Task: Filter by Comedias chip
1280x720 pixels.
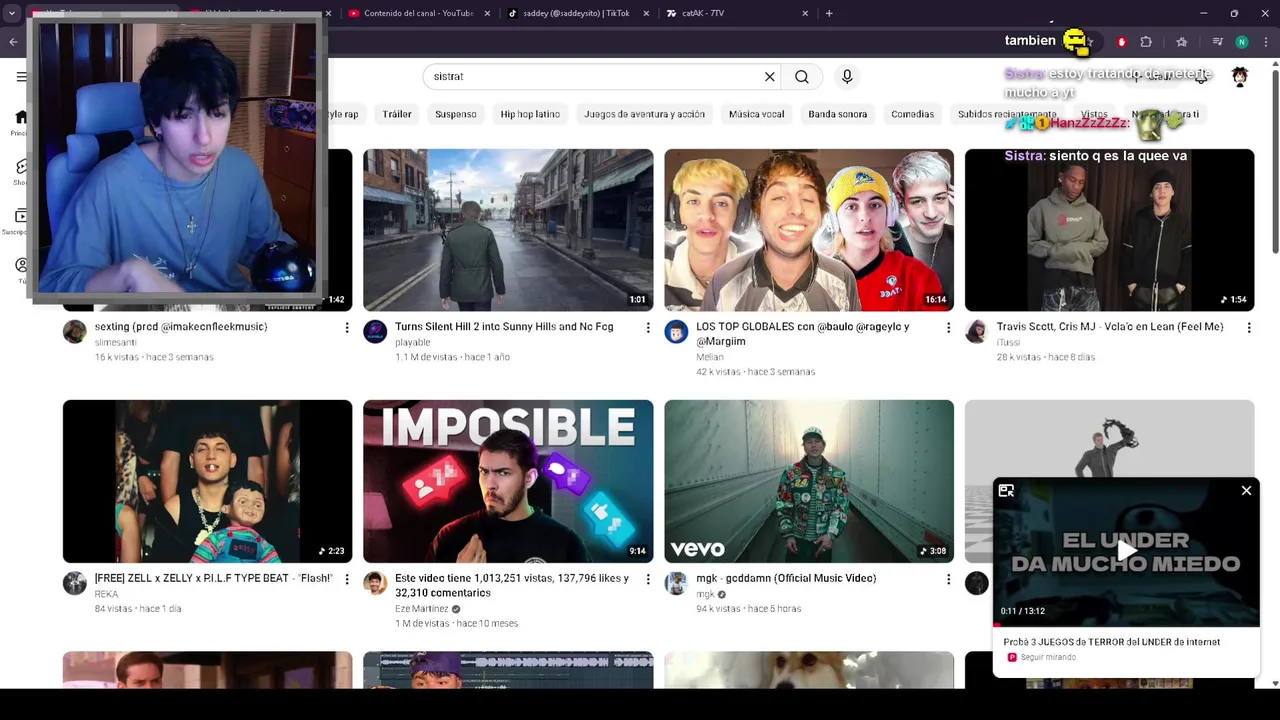Action: pos(912,114)
